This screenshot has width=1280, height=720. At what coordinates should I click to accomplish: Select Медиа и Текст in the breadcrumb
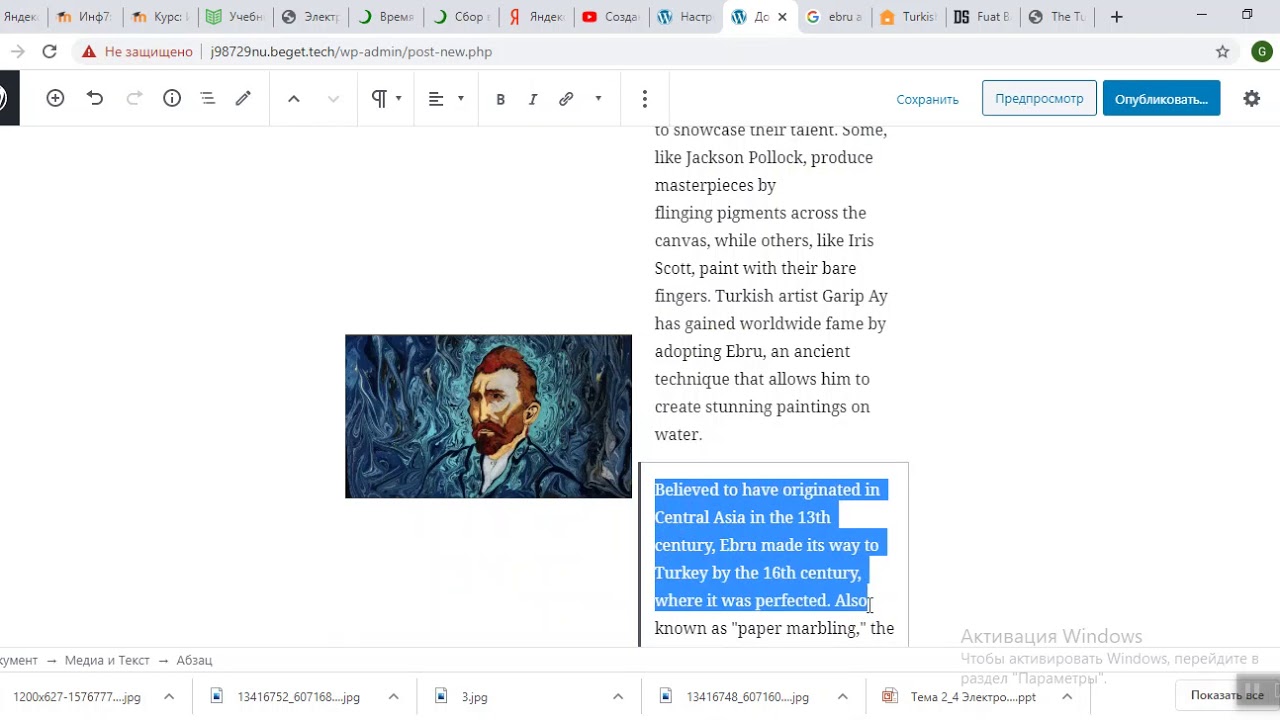click(x=107, y=660)
